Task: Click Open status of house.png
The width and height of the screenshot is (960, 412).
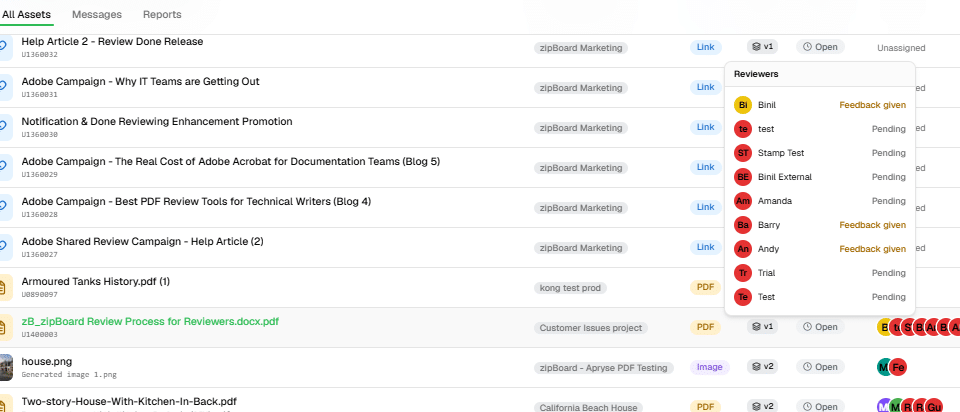Action: click(x=820, y=367)
